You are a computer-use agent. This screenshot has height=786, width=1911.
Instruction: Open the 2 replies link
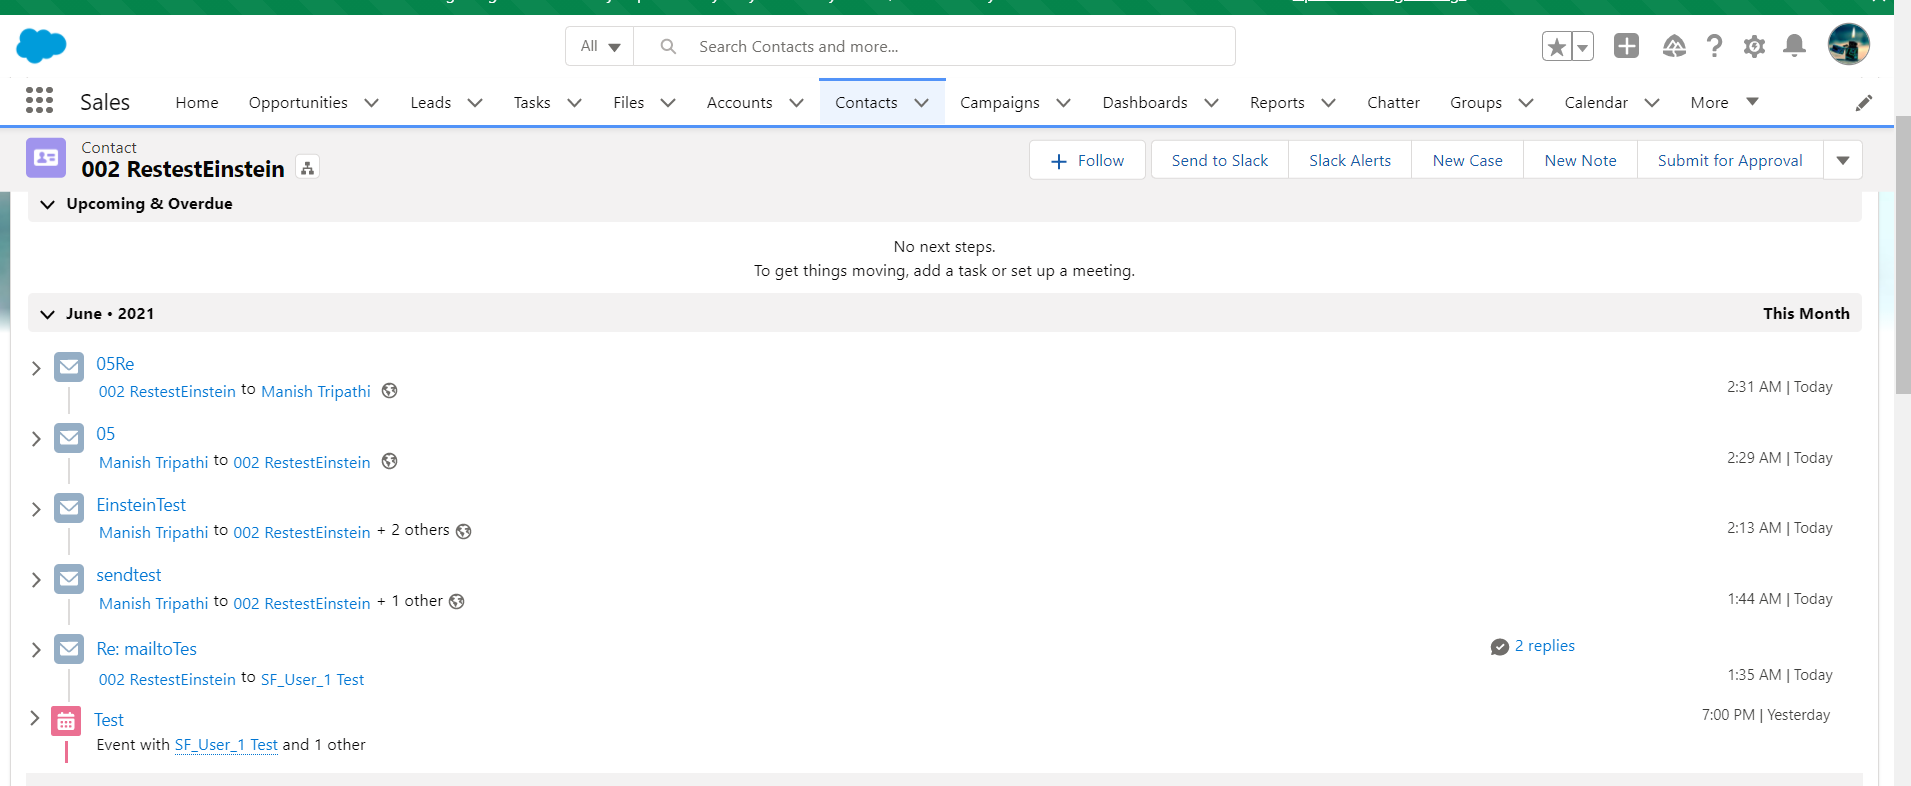click(x=1544, y=646)
